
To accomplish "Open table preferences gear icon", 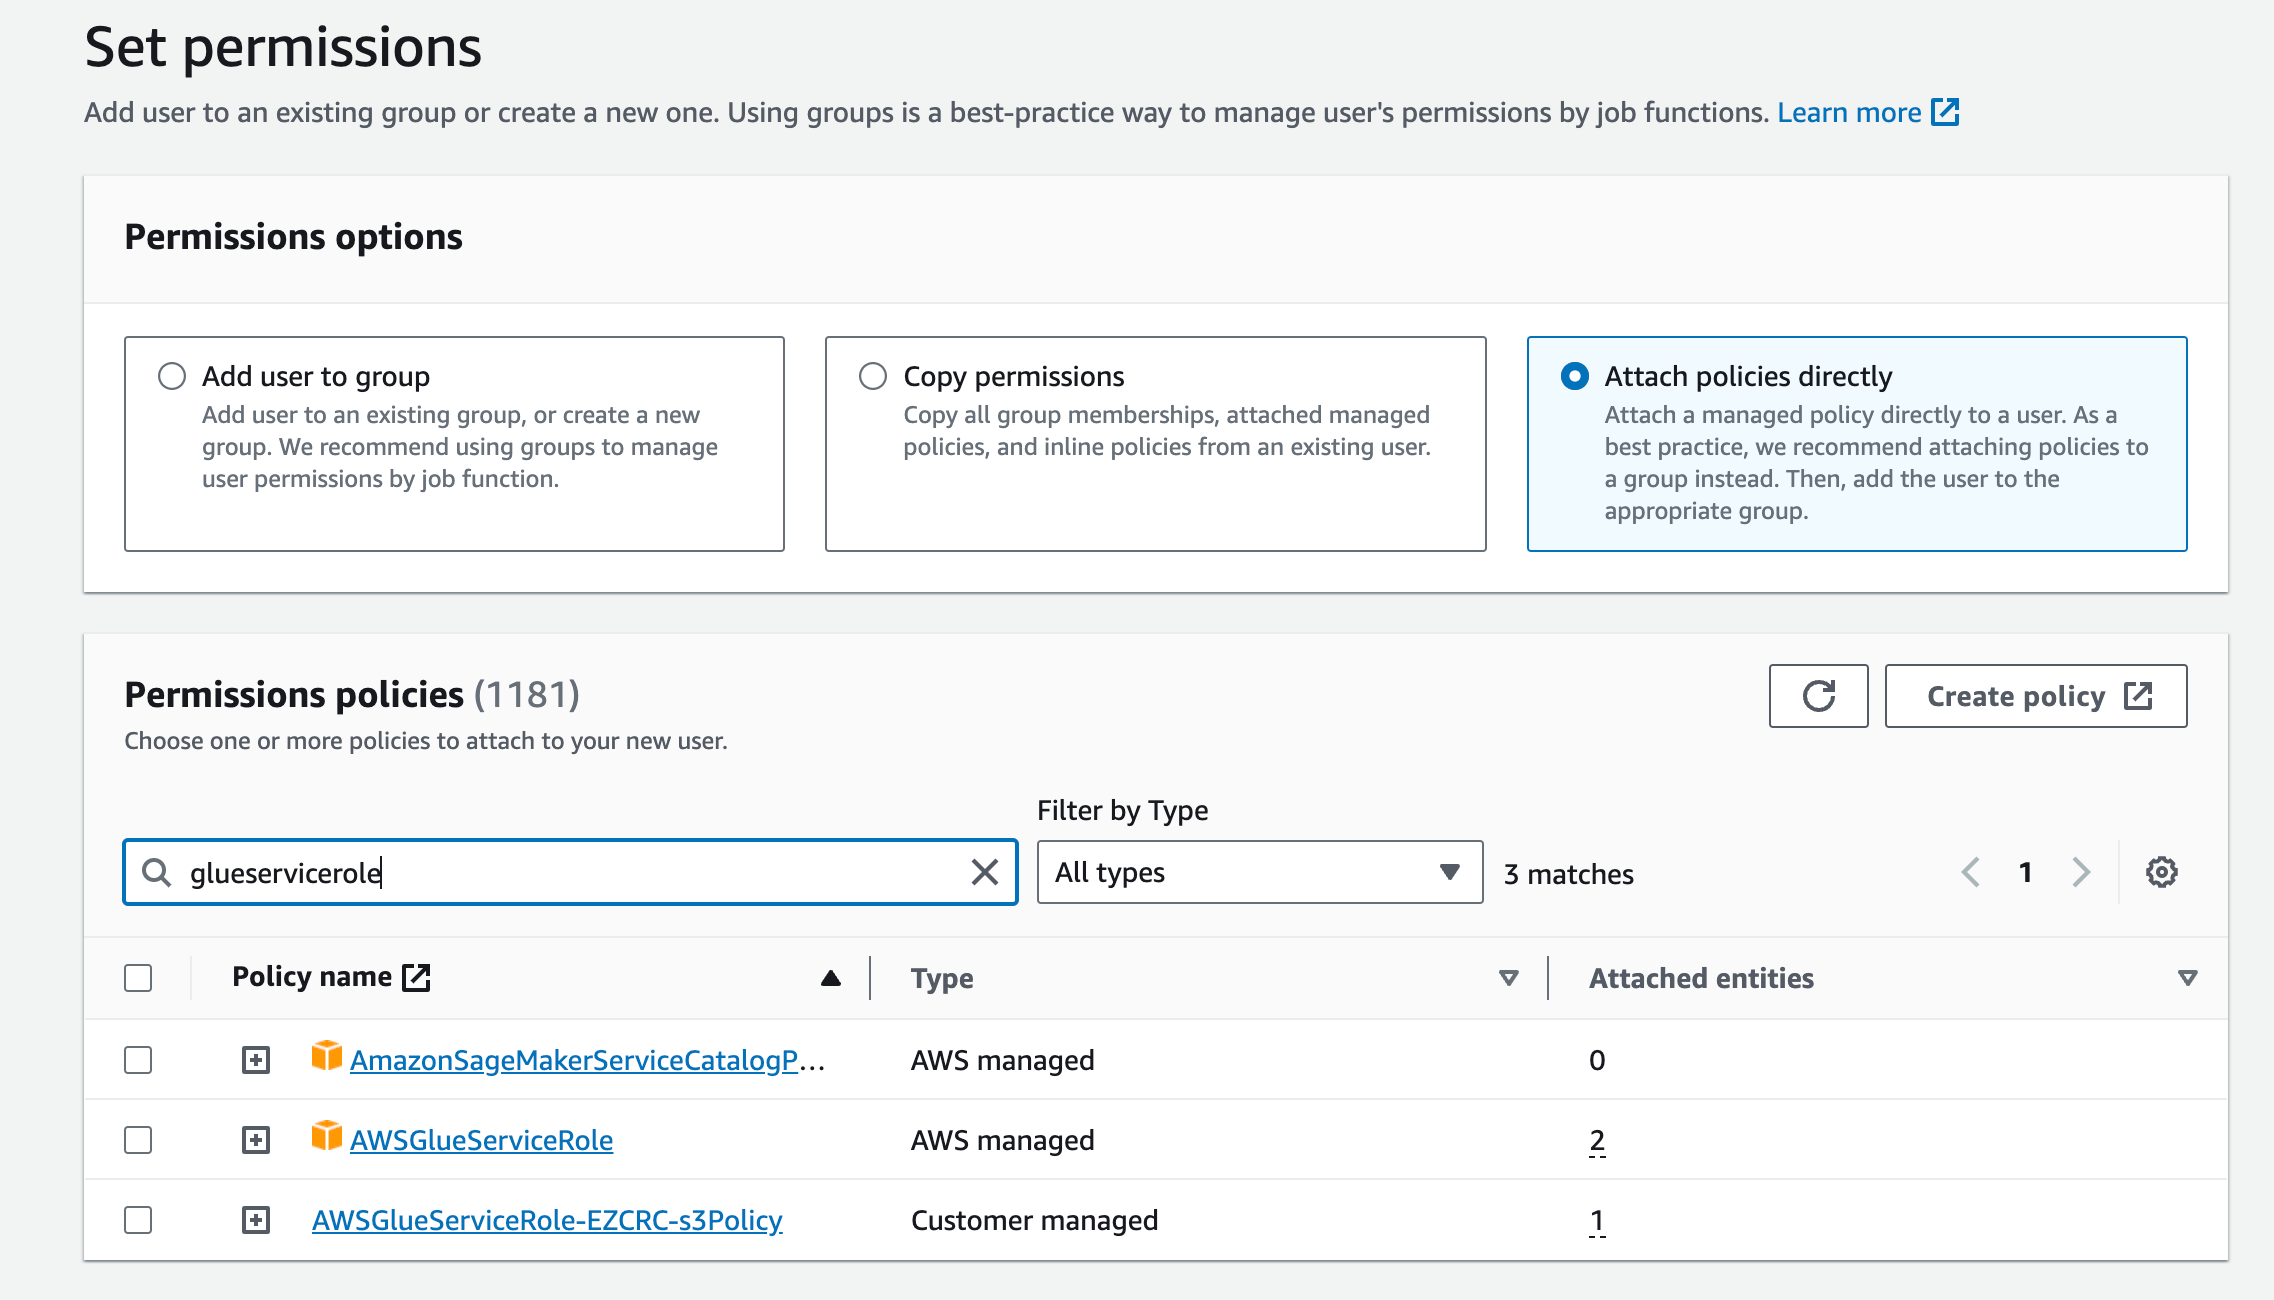I will [2161, 872].
